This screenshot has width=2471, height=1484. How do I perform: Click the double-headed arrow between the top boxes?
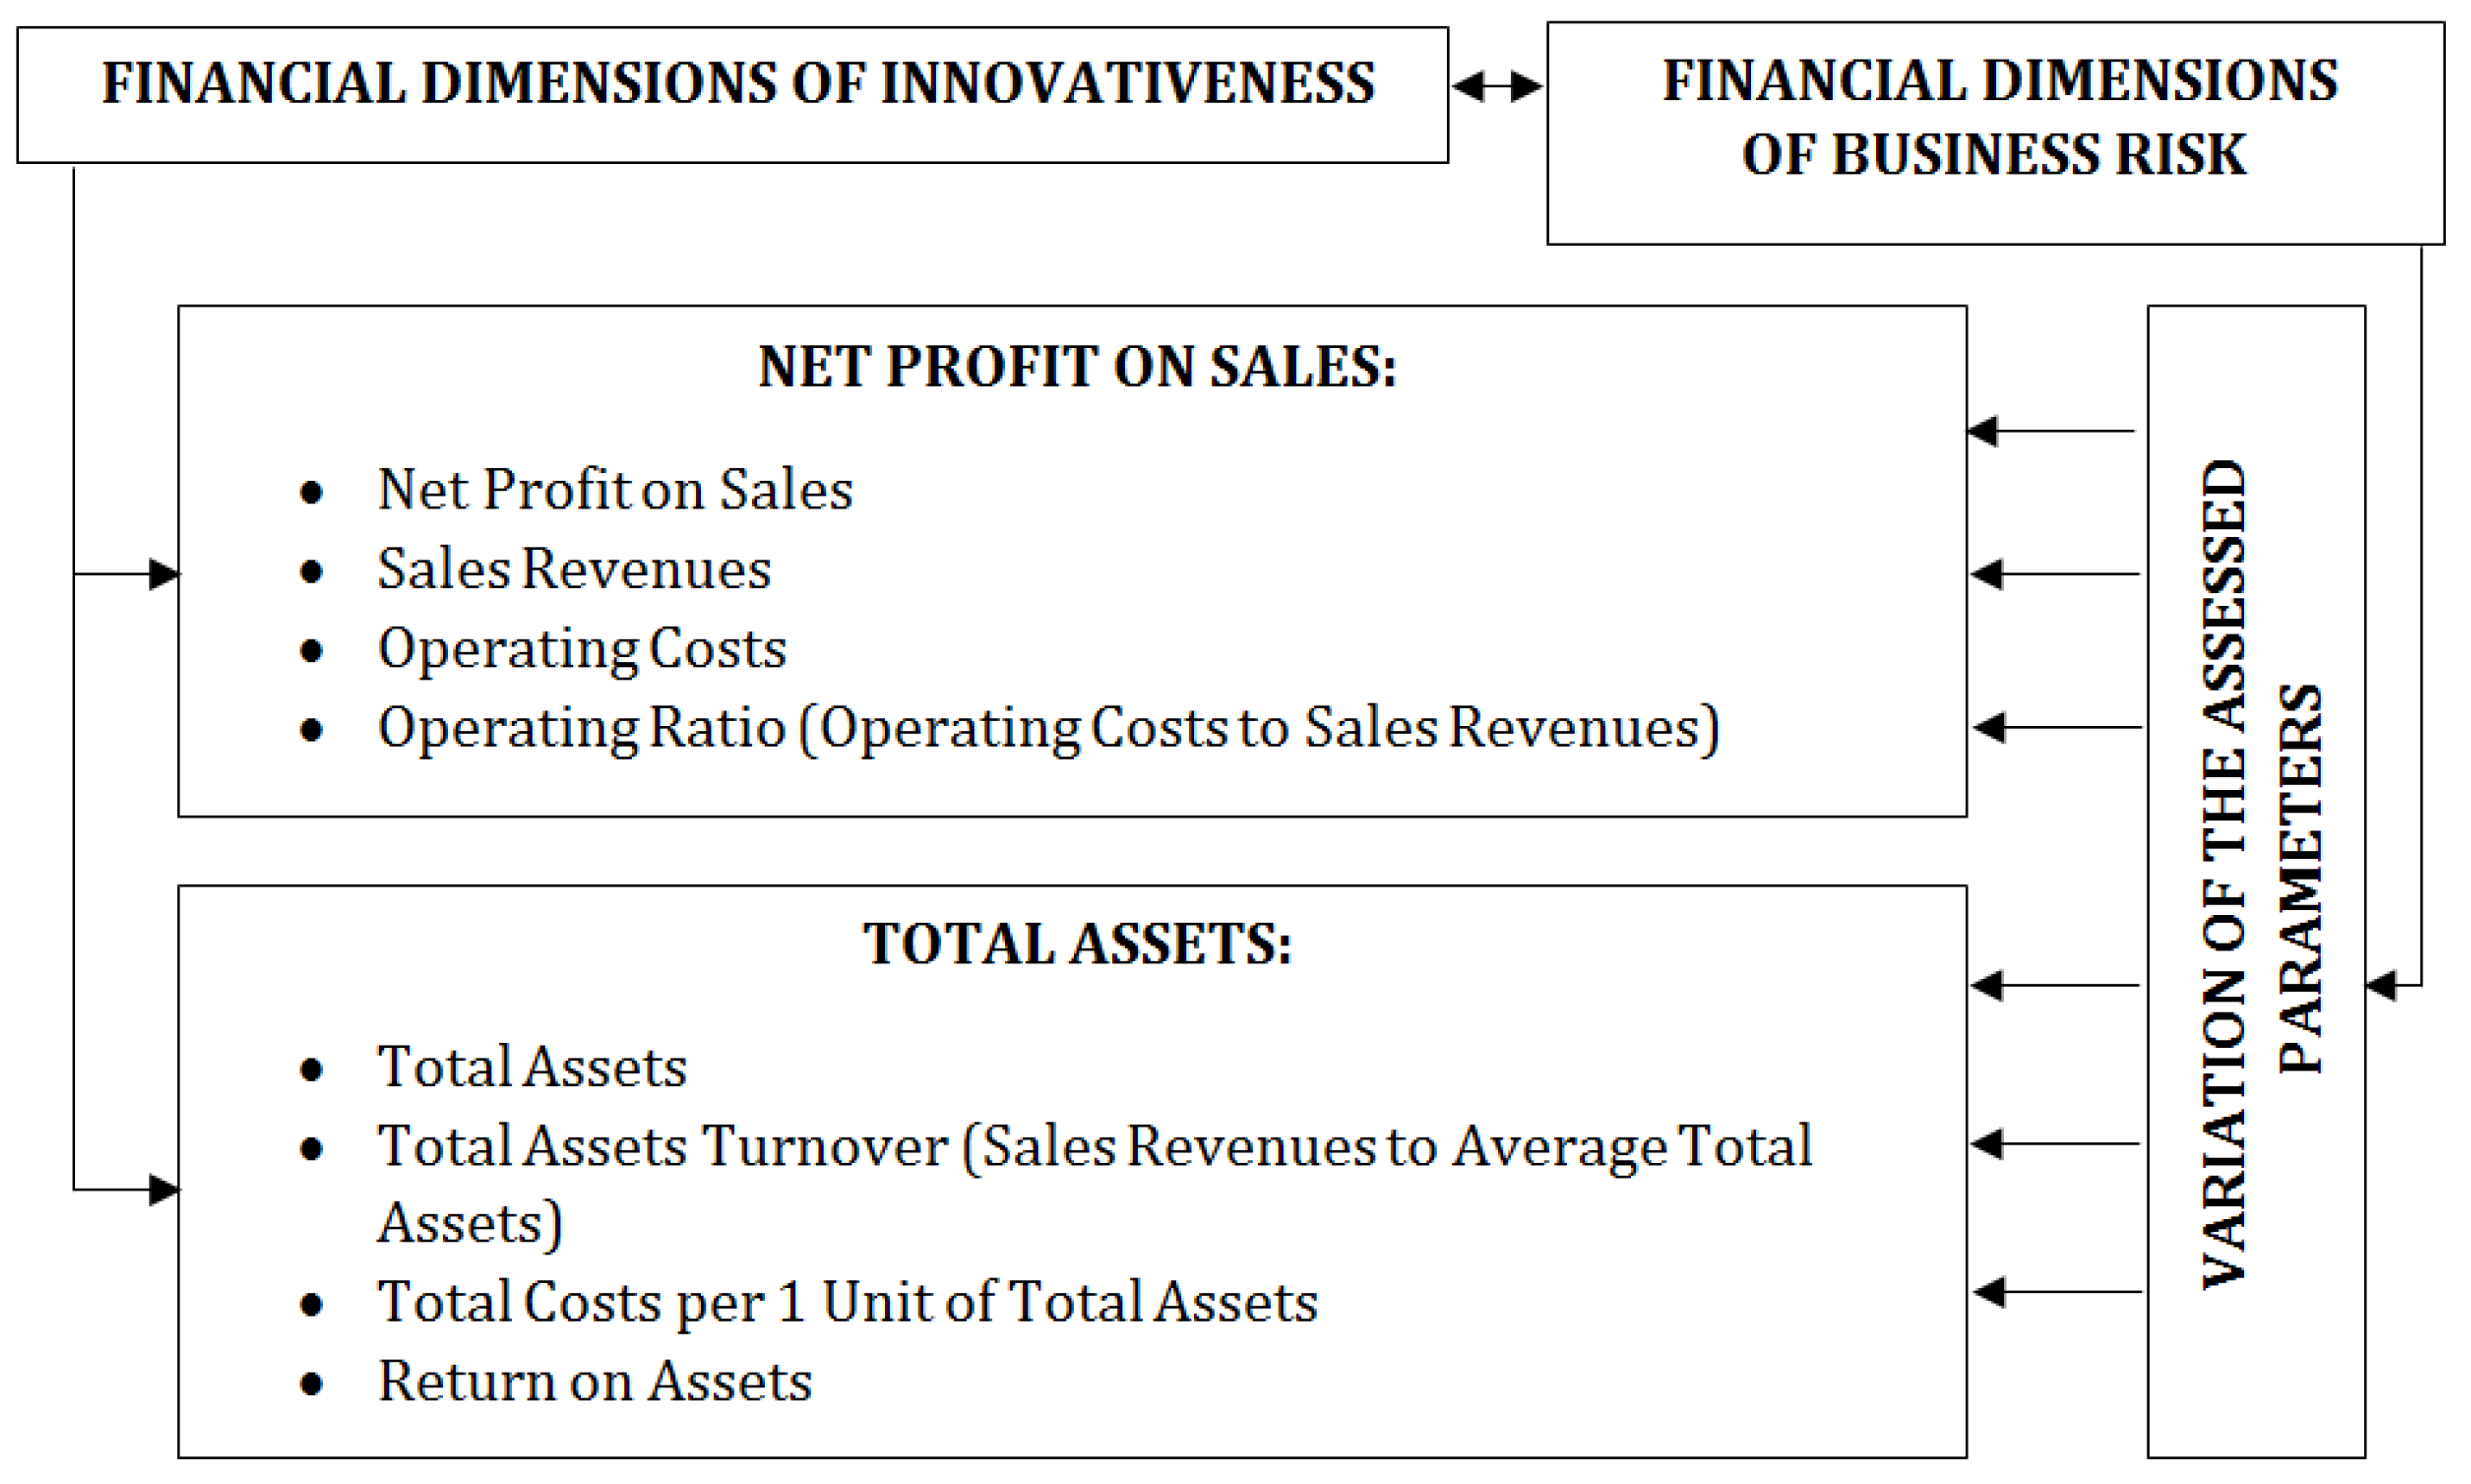[1496, 87]
